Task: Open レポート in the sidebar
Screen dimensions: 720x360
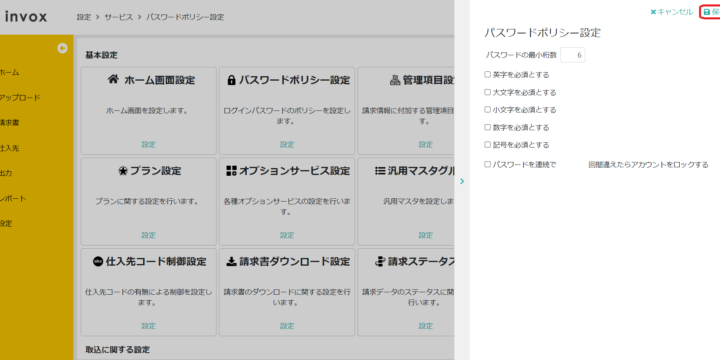Action: tap(13, 199)
